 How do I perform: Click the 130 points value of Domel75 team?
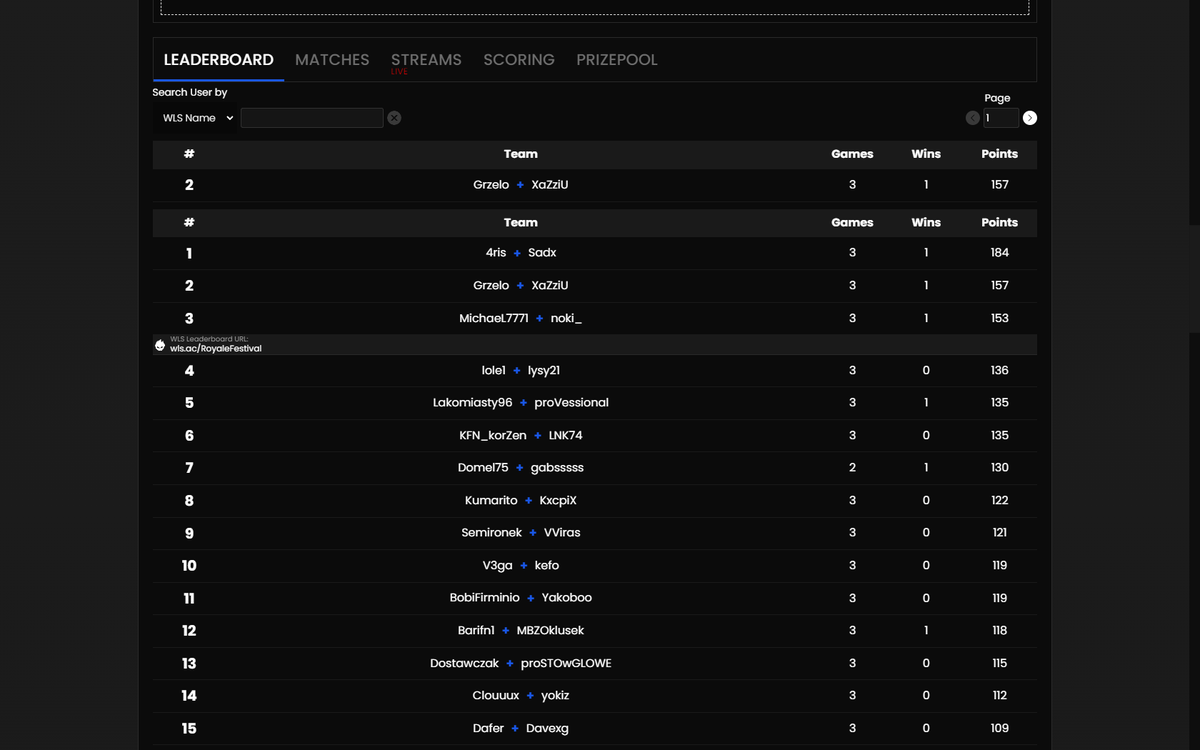tap(1000, 468)
